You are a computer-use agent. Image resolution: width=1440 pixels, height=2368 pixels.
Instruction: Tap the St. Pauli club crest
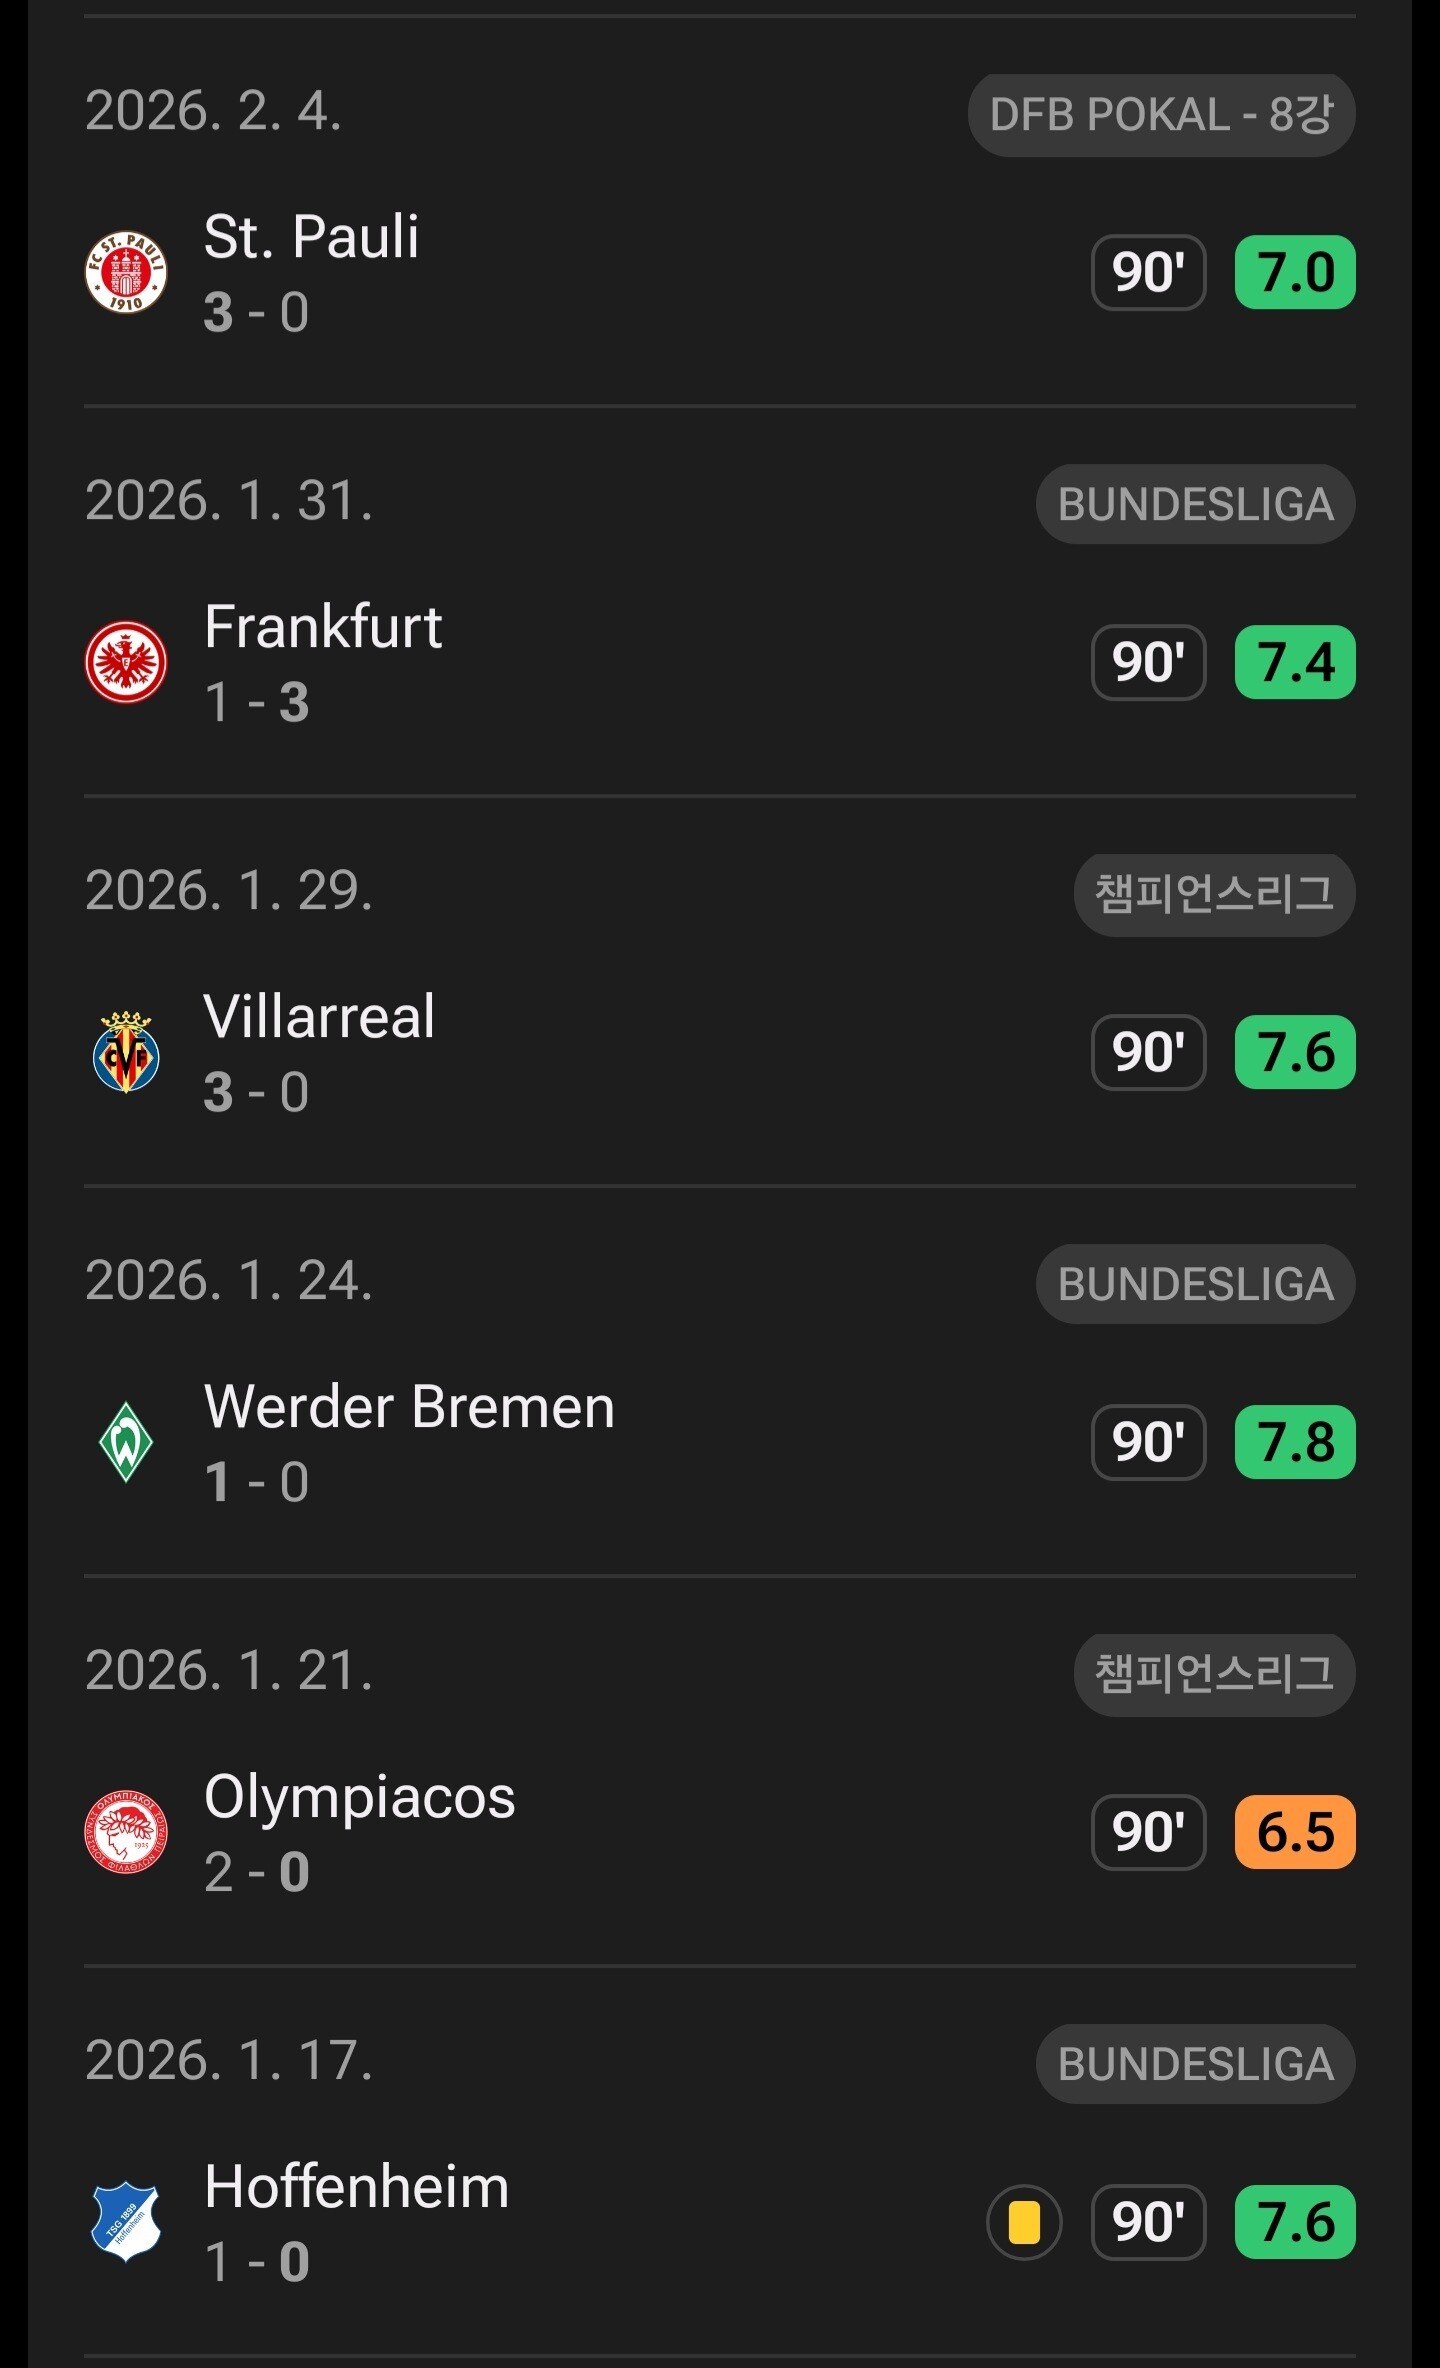pyautogui.click(x=126, y=272)
